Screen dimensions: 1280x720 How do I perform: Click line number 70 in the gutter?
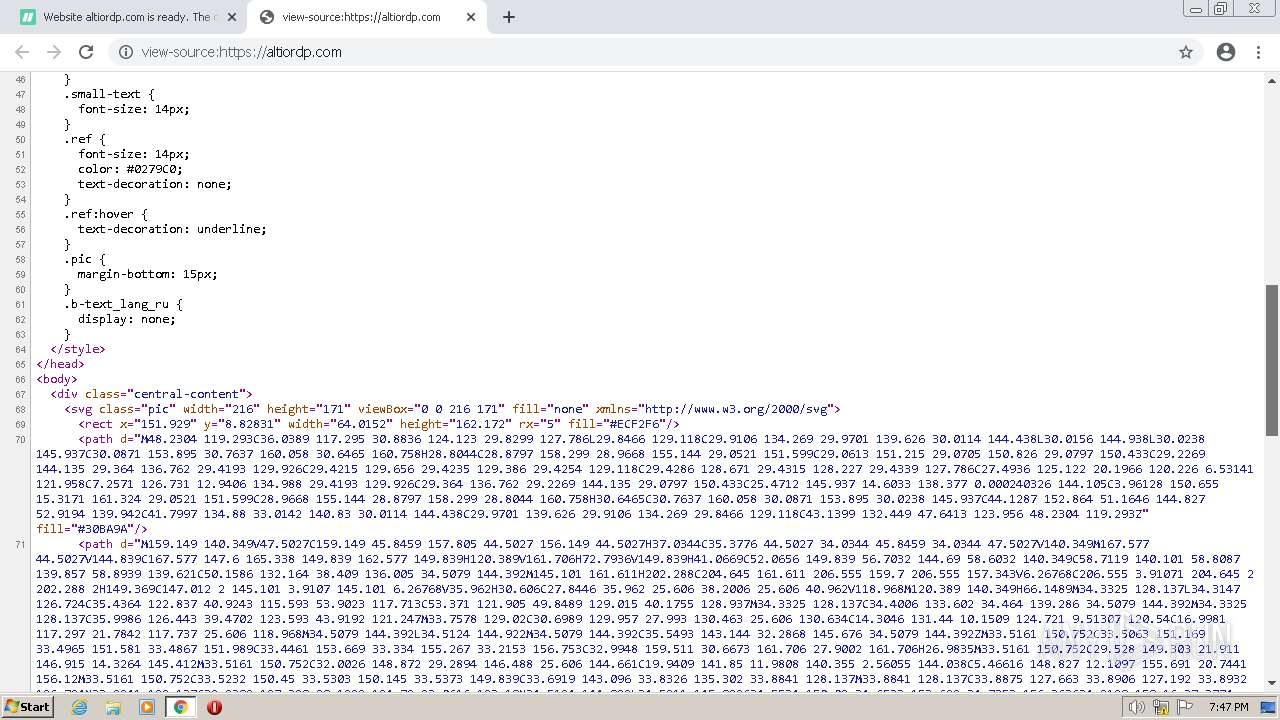click(21, 439)
